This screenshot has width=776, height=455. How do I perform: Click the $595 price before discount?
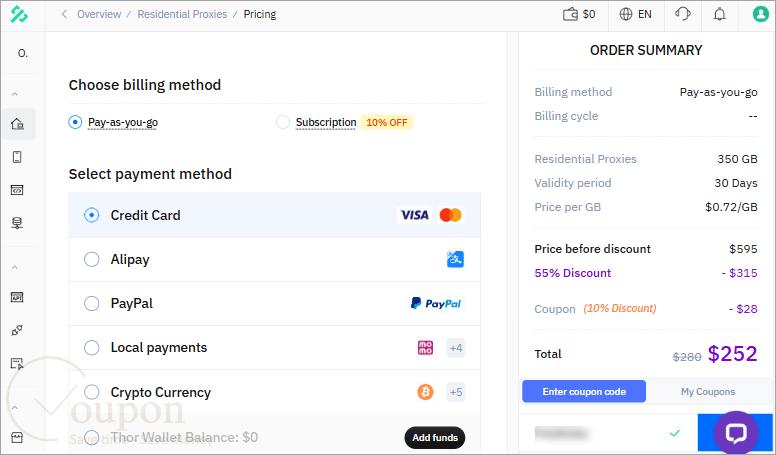pyautogui.click(x=743, y=249)
